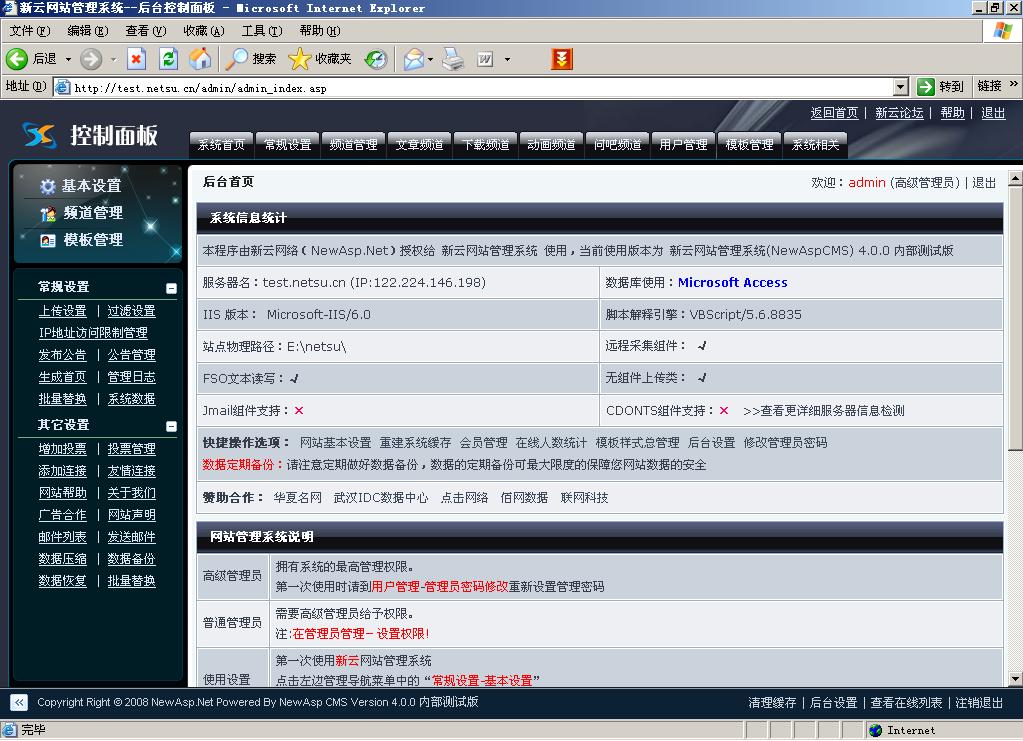This screenshot has width=1023, height=741.
Task: Open the 上传设置 sidebar link
Action: tap(63, 311)
